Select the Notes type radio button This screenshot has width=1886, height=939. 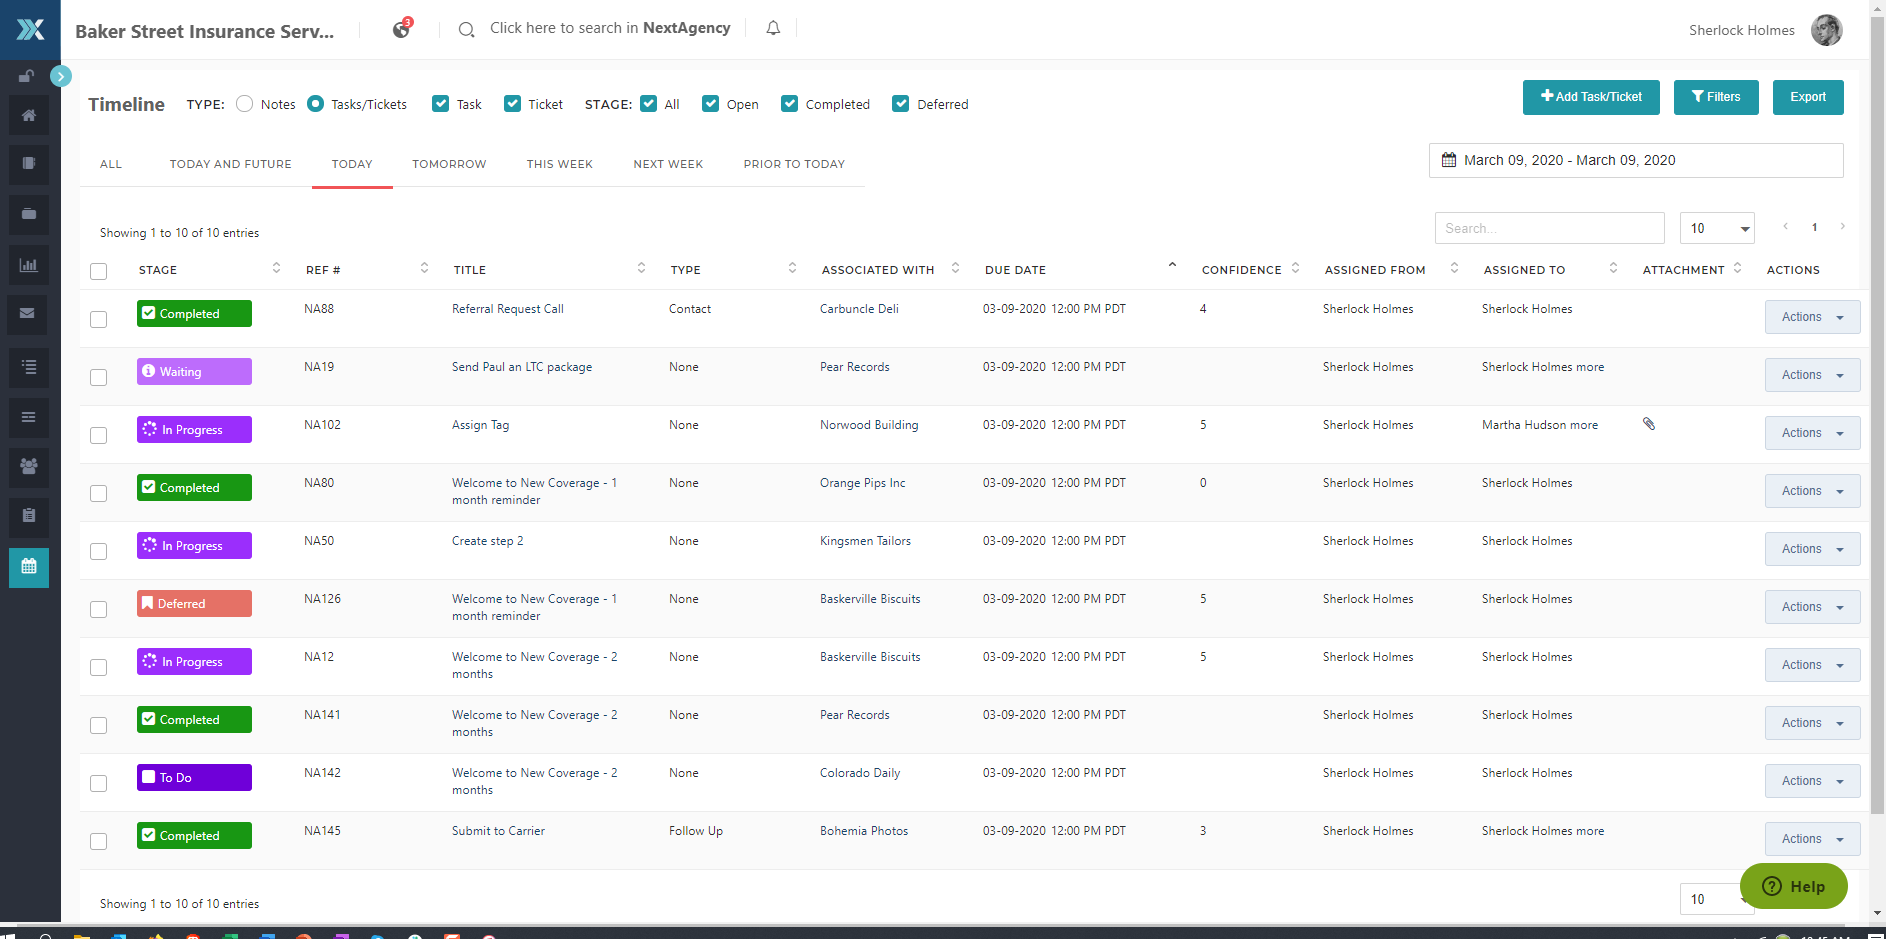(x=245, y=104)
